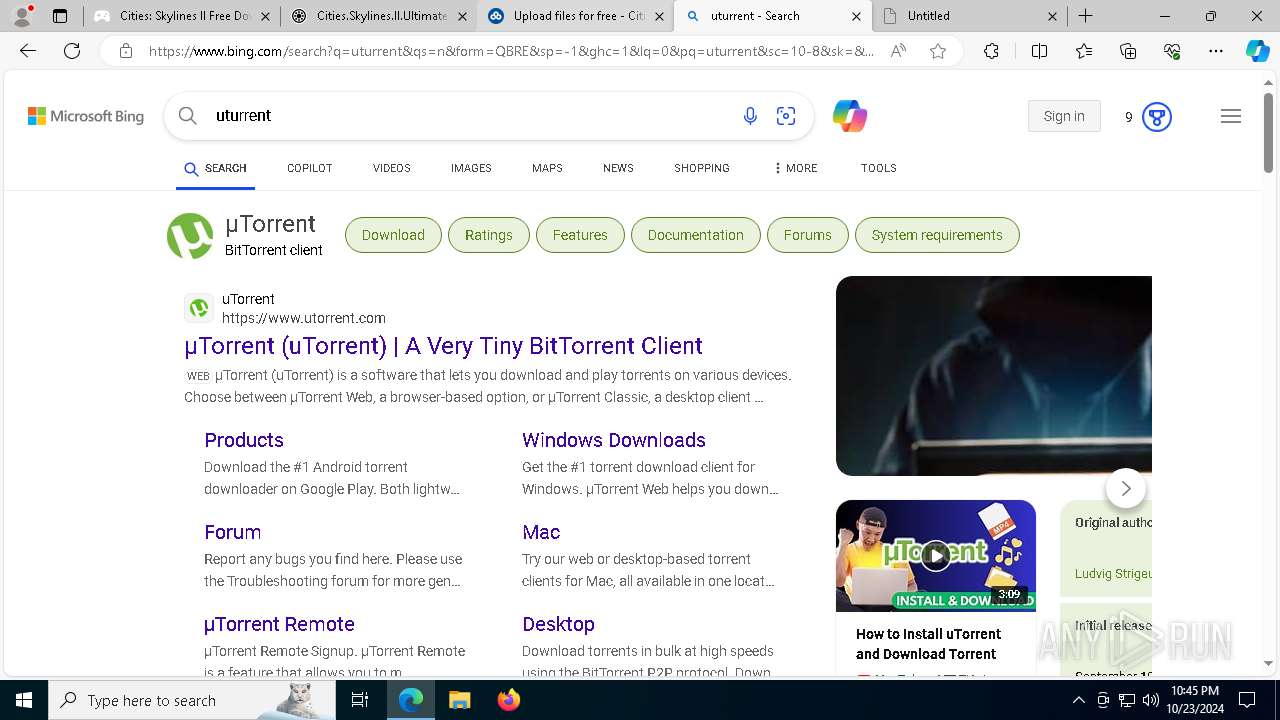Open Favorites list icon
The height and width of the screenshot is (720, 1280).
click(1084, 51)
